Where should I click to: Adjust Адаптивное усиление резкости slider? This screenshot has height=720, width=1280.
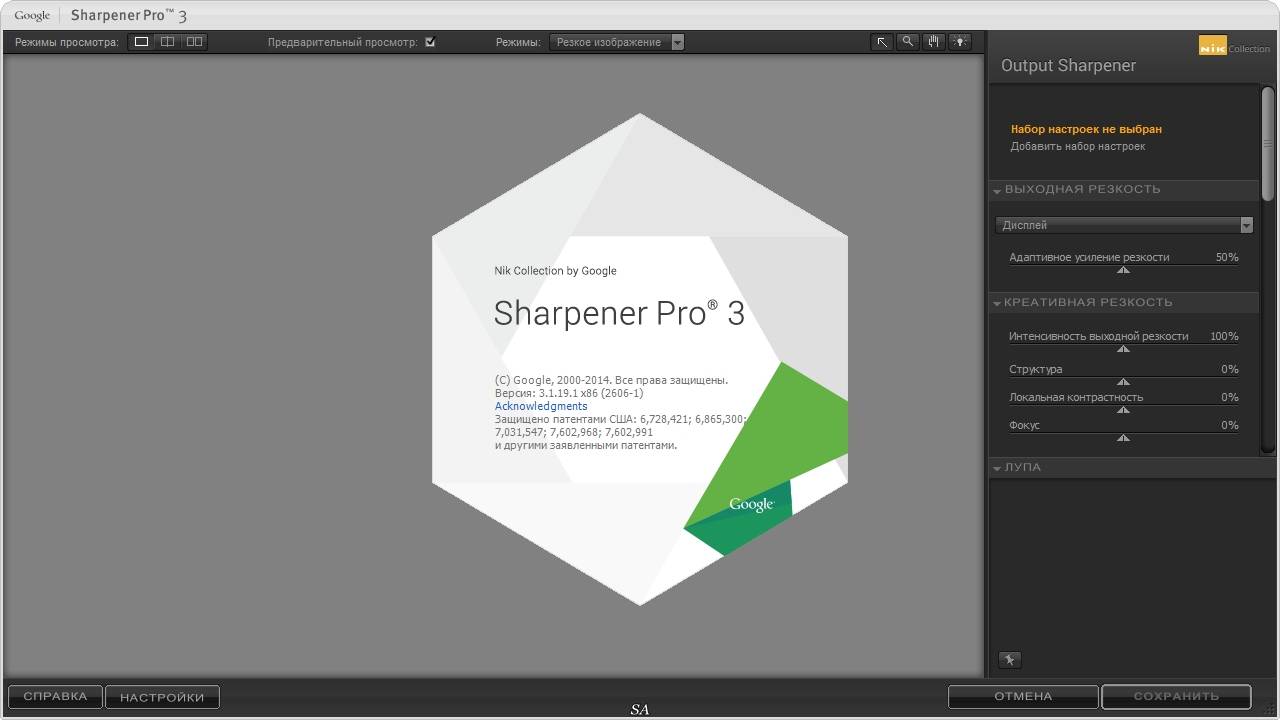1123,269
